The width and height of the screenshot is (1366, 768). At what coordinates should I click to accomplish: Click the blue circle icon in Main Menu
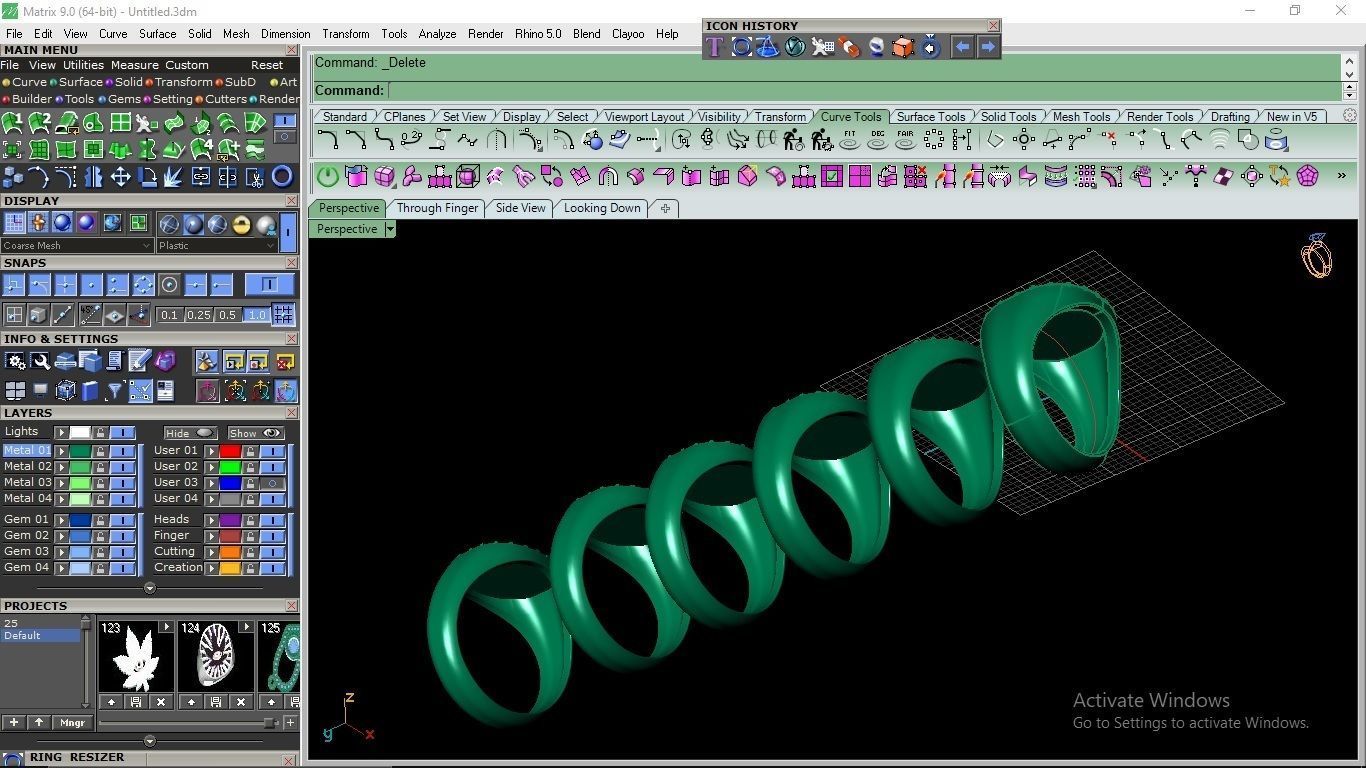coord(282,177)
